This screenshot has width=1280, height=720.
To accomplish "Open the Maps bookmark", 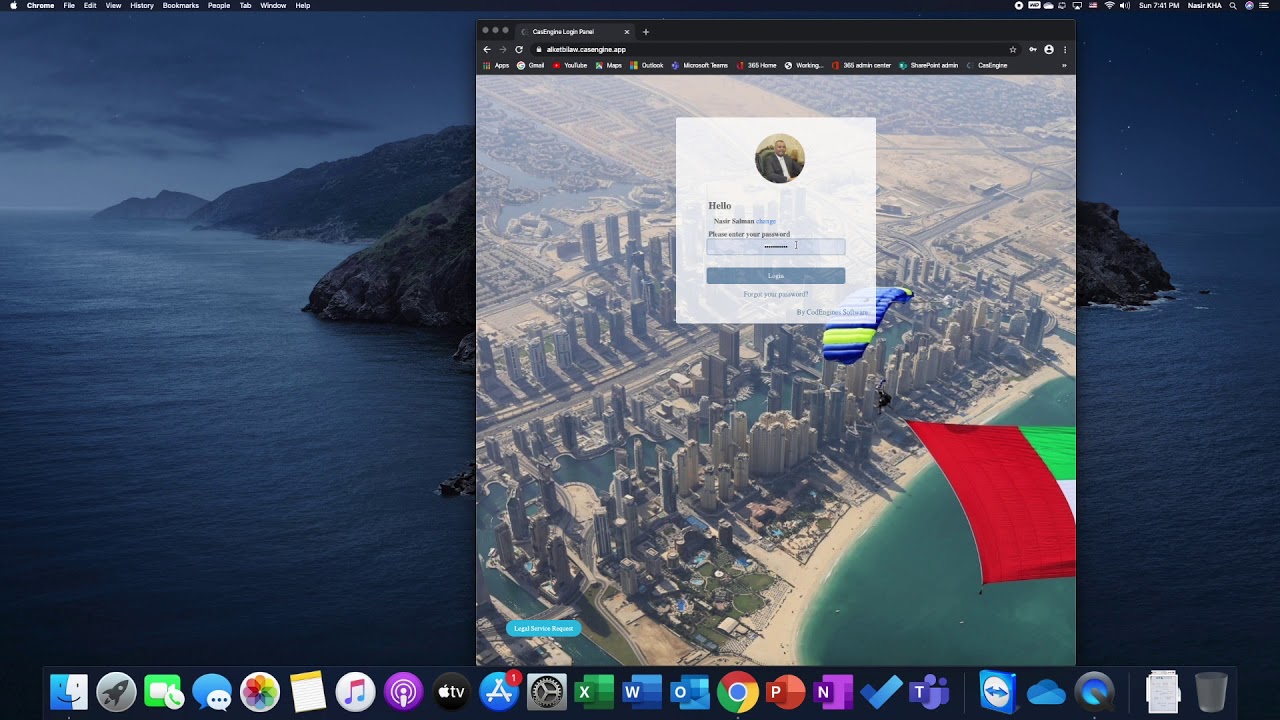I will point(609,65).
